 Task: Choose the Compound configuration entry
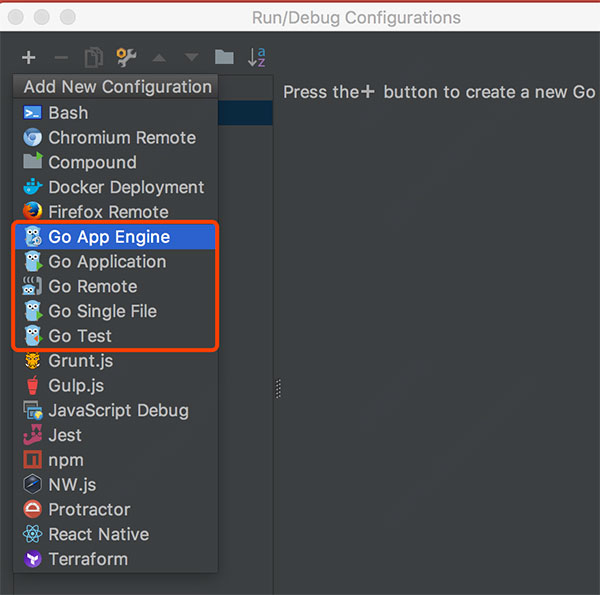(115, 162)
